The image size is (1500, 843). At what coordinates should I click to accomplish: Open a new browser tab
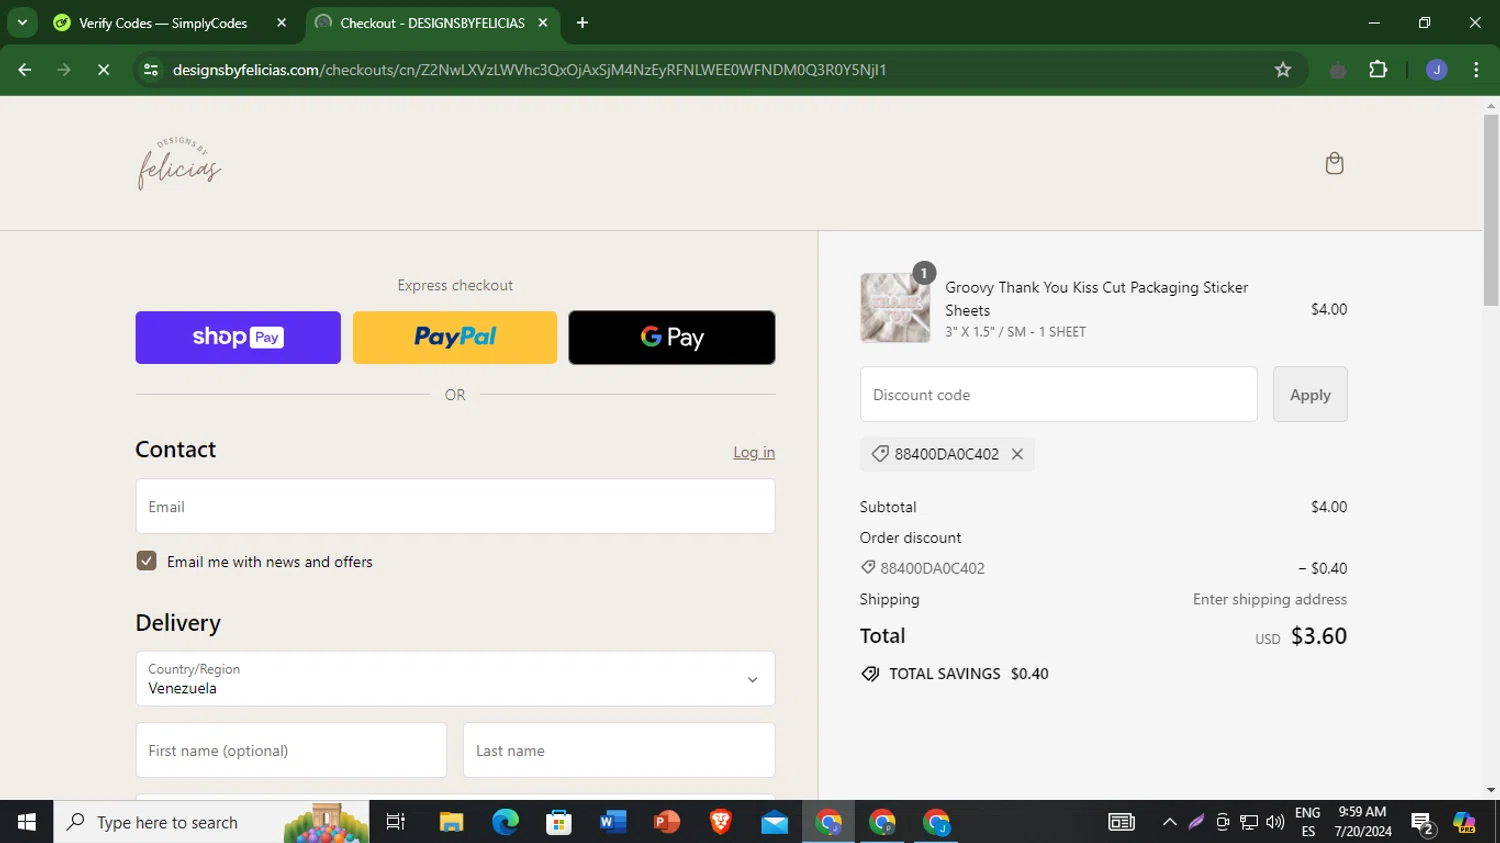coord(582,22)
